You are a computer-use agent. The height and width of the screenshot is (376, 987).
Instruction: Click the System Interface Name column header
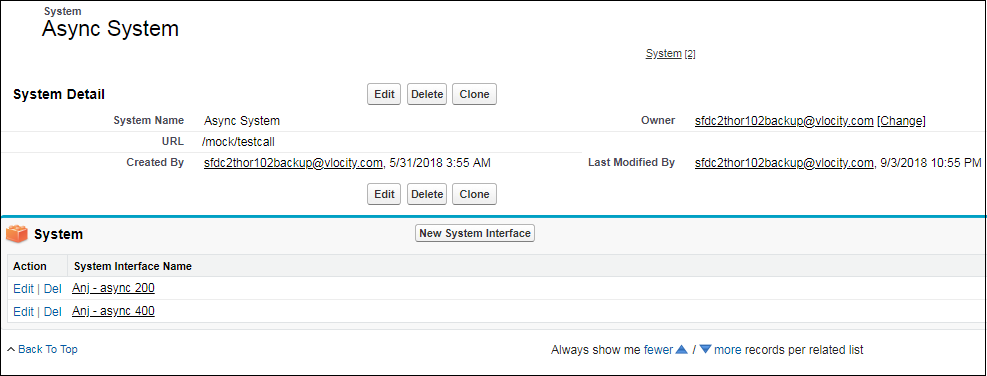133,266
